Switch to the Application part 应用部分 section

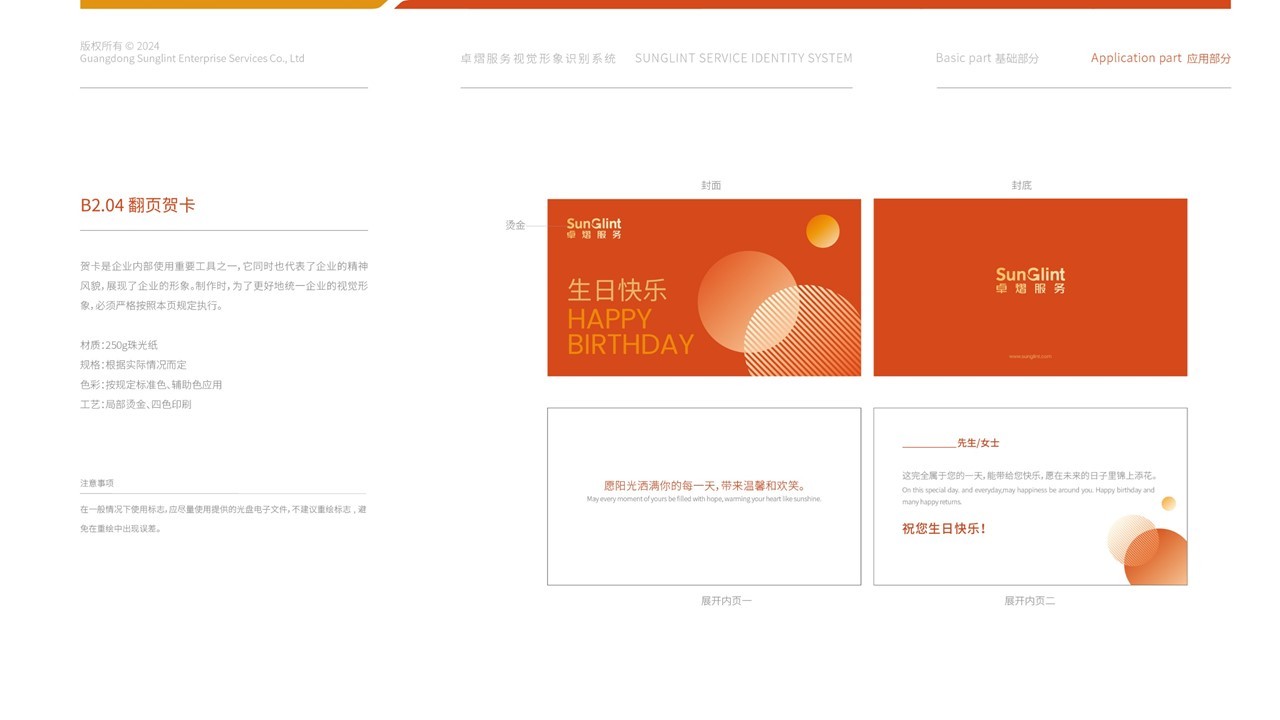point(1161,58)
